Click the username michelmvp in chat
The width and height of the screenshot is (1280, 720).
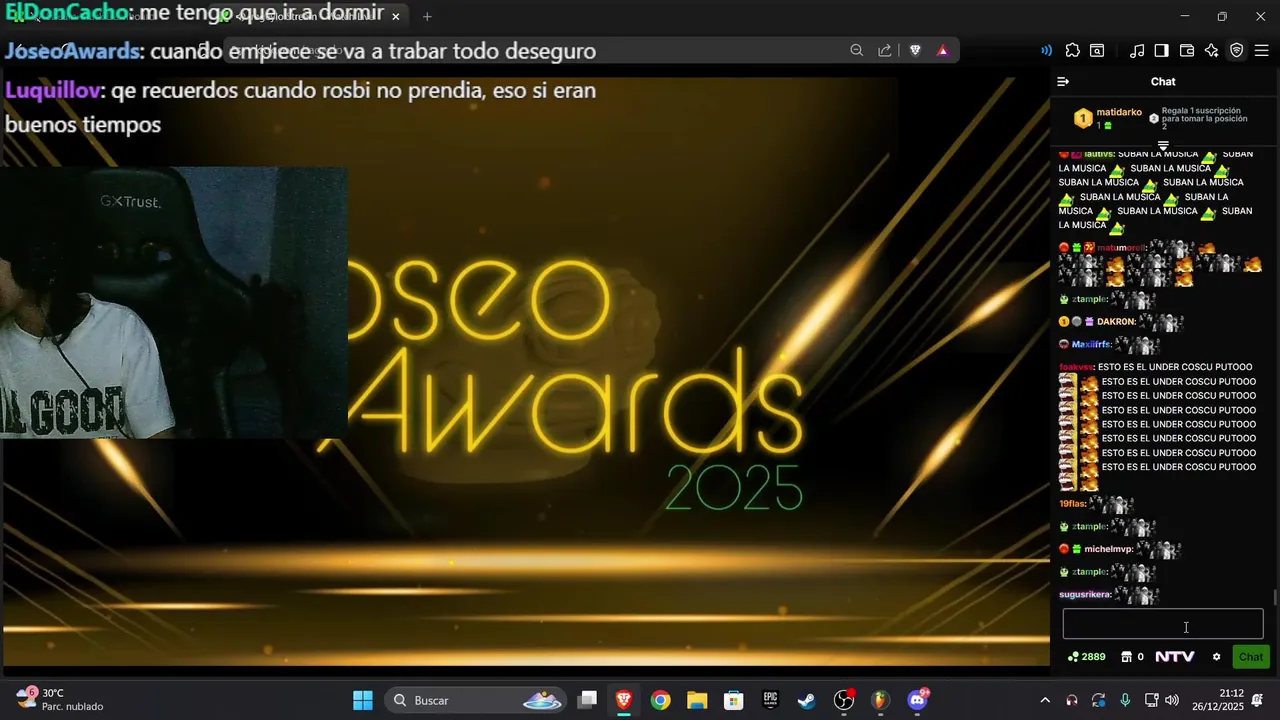(1109, 549)
